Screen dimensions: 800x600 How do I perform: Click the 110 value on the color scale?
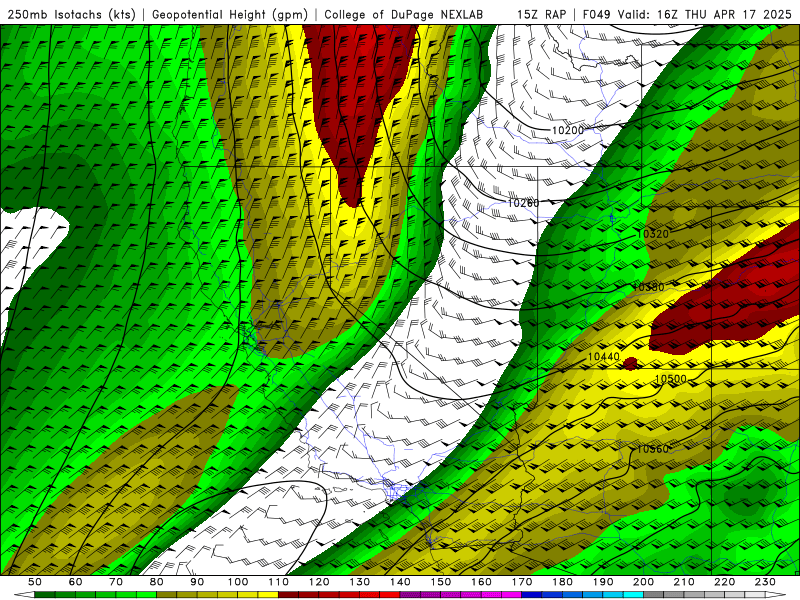pos(279,582)
